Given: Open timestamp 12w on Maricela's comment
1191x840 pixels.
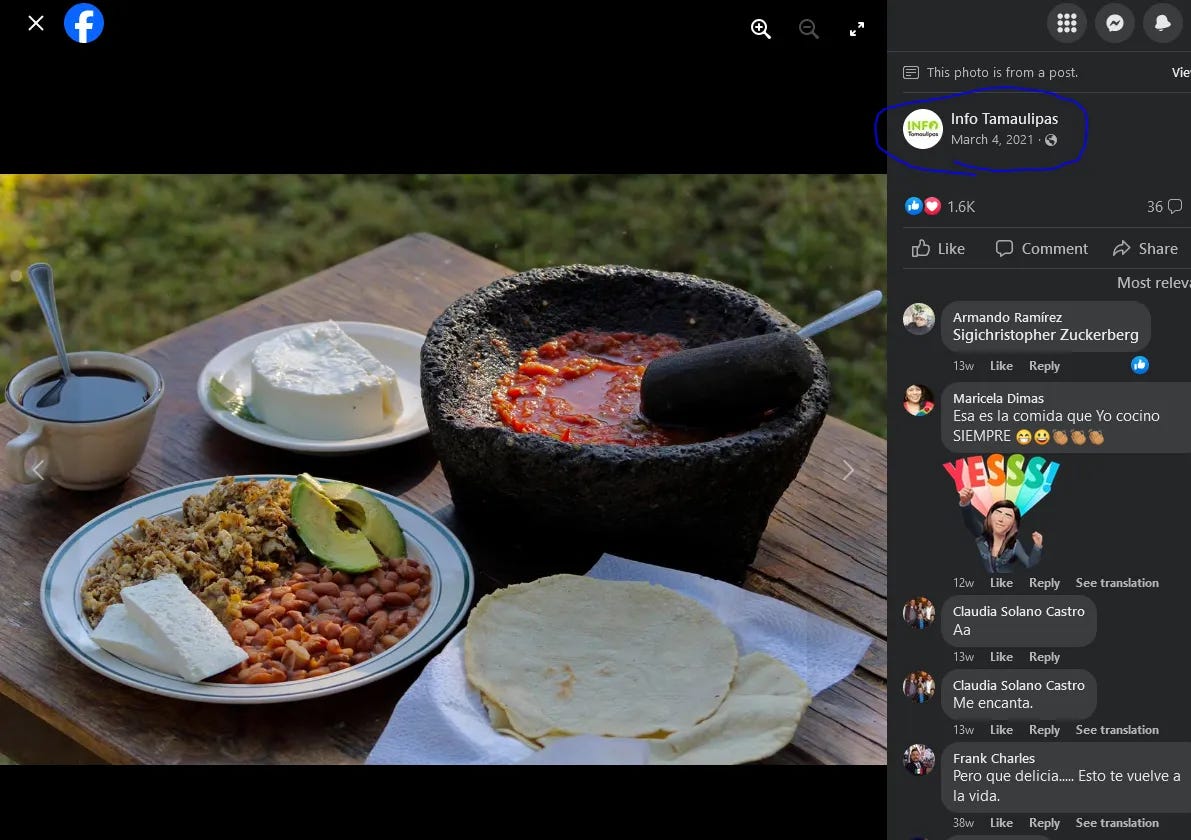Looking at the screenshot, I should click(963, 583).
